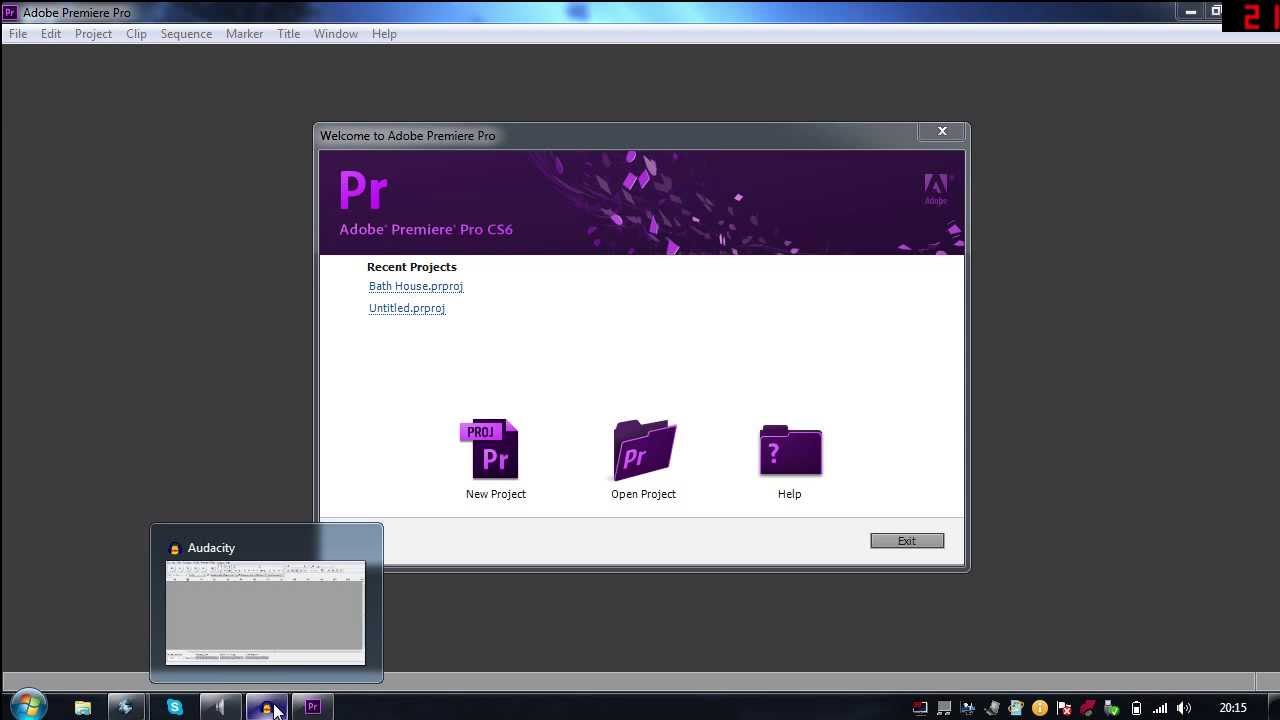Click the Open Project folder icon
Viewport: 1280px width, 720px height.
tap(644, 450)
